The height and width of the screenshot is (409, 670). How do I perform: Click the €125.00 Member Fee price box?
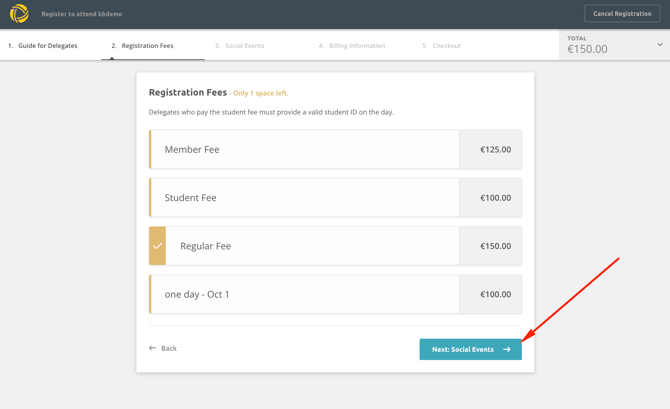(490, 150)
